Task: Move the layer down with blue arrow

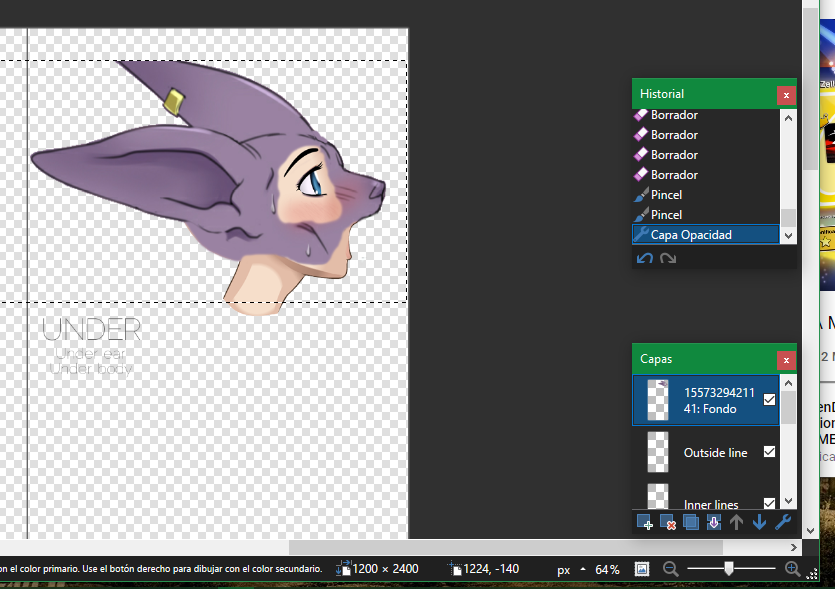Action: click(x=760, y=522)
